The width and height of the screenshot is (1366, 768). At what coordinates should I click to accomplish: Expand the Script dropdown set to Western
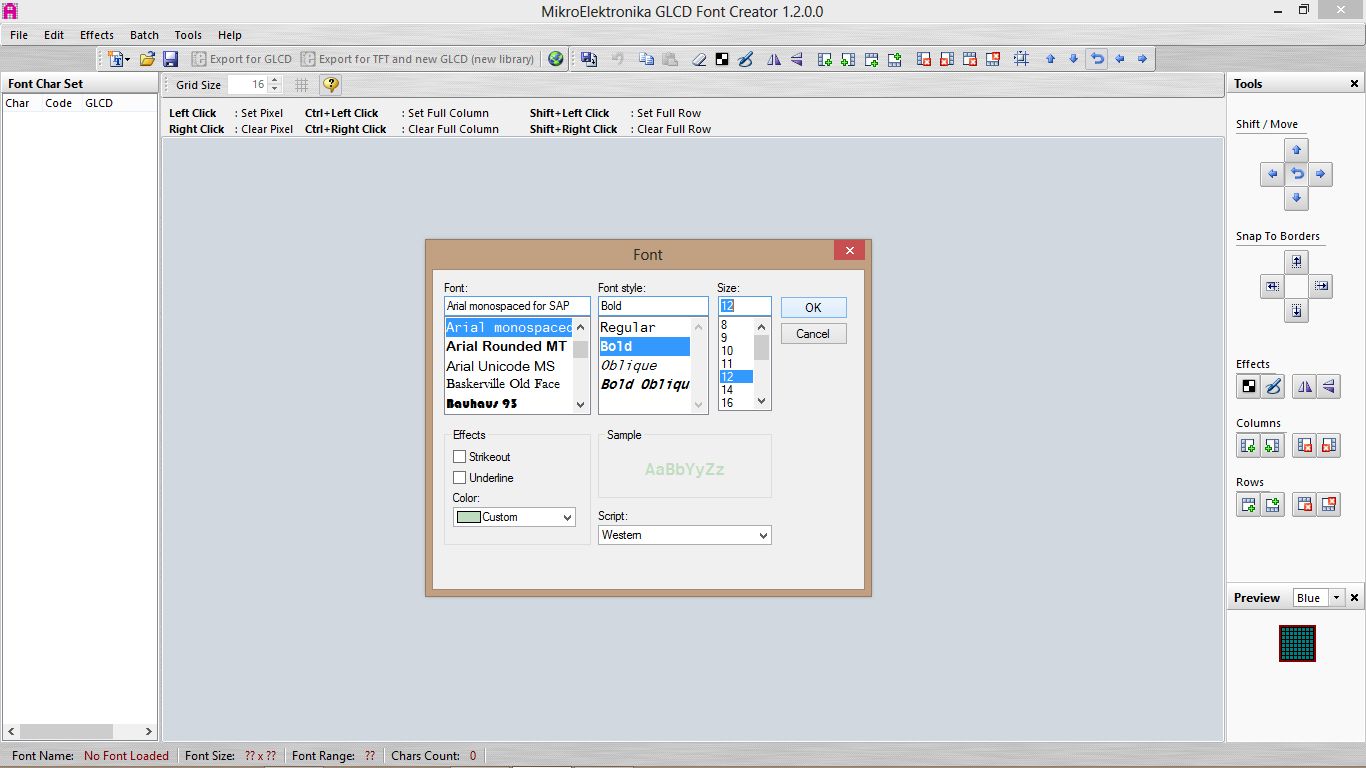tap(685, 535)
